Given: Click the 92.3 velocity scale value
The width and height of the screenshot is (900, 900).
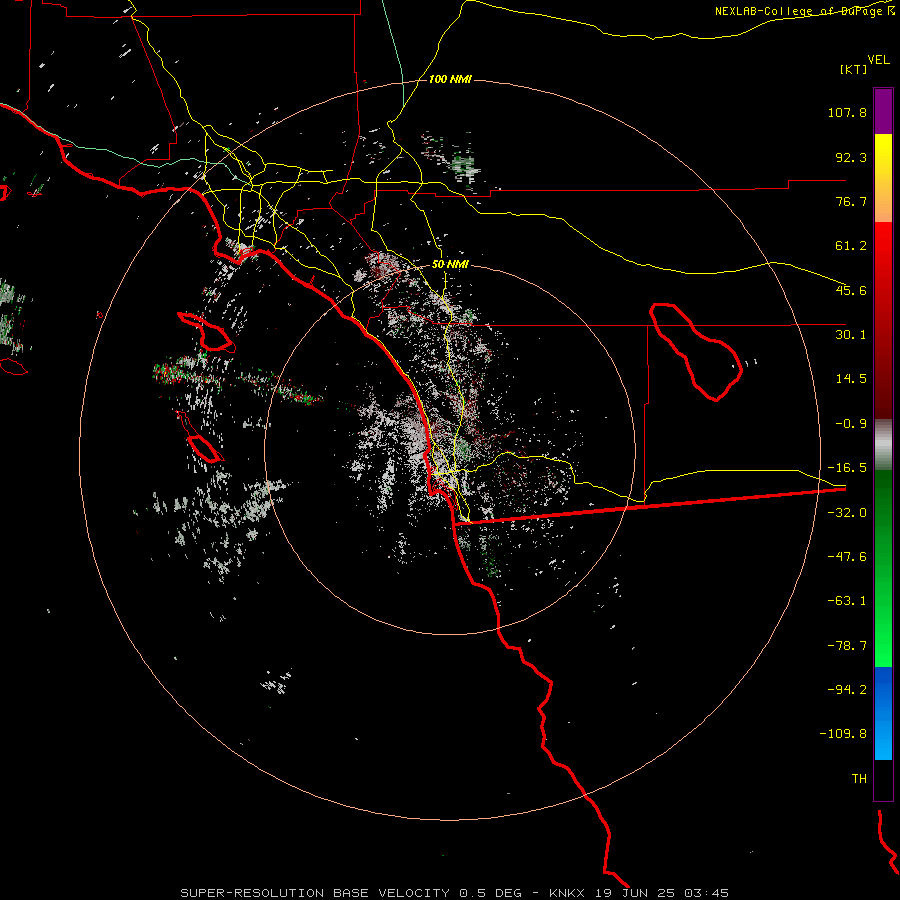Looking at the screenshot, I should click(x=851, y=157).
